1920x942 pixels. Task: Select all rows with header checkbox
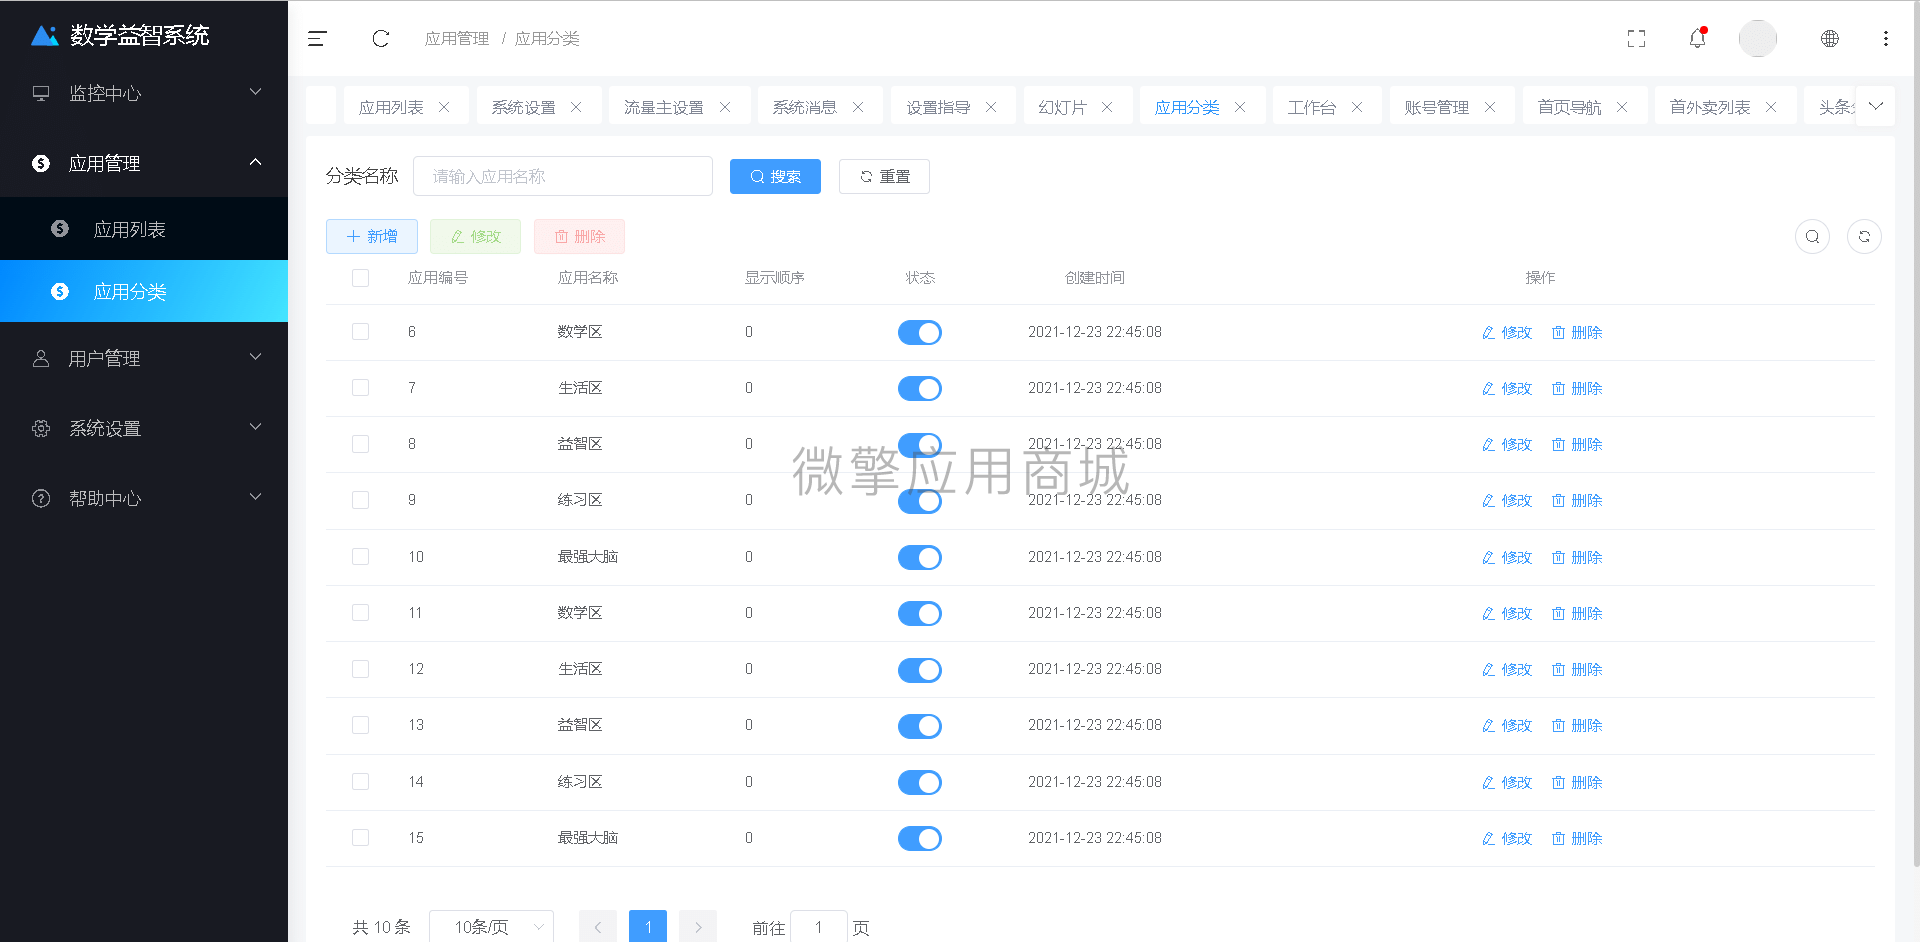[361, 278]
